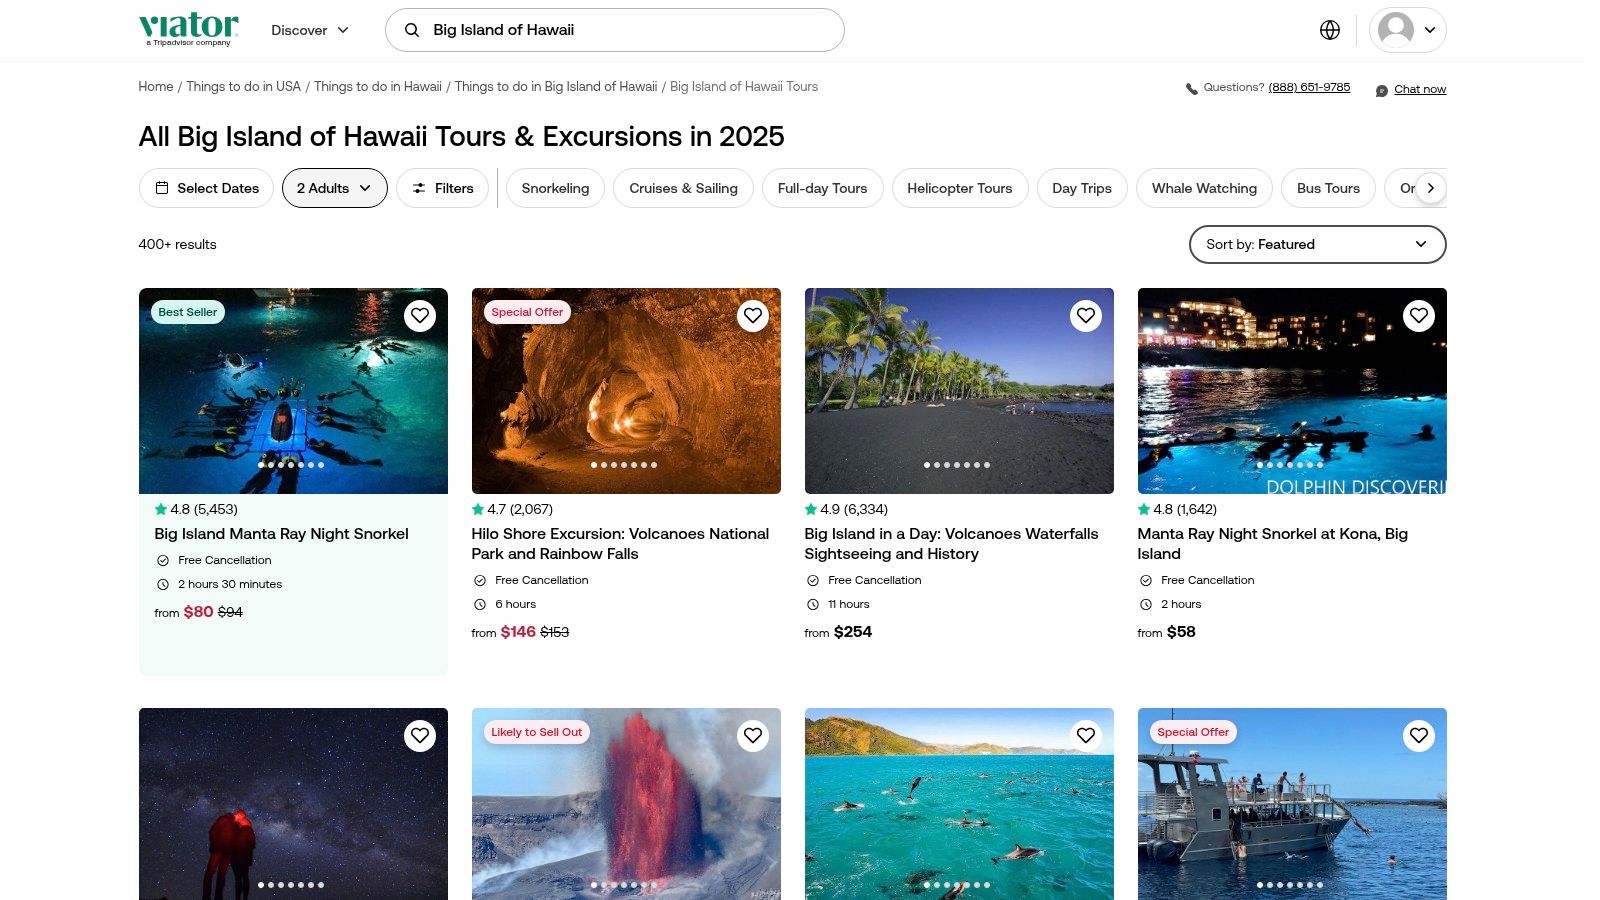Viewport: 1600px width, 900px height.
Task: Click the Viator logo
Action: point(189,29)
